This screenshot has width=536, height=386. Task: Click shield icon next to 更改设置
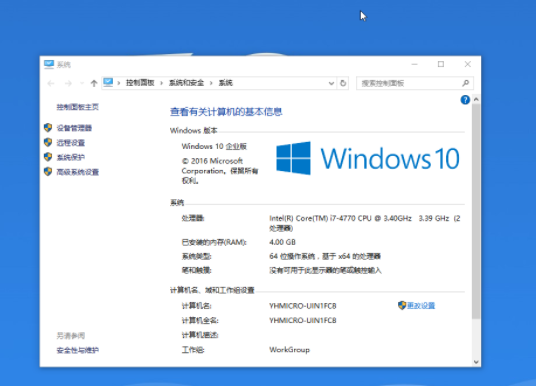point(402,305)
